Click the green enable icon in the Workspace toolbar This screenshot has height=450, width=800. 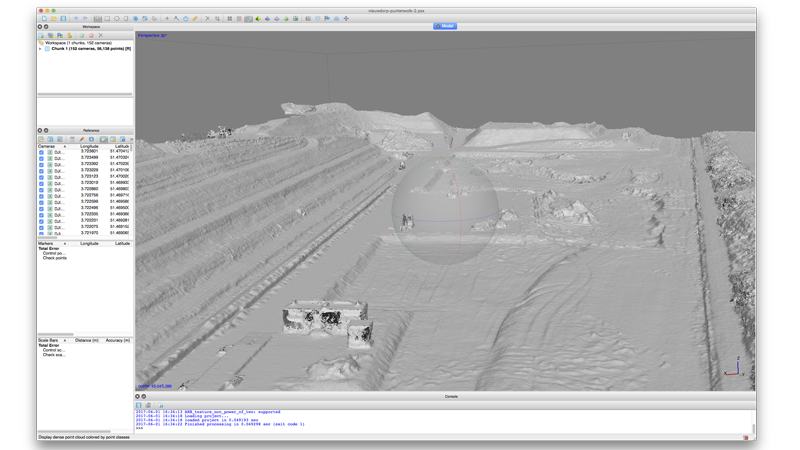pyautogui.click(x=82, y=35)
